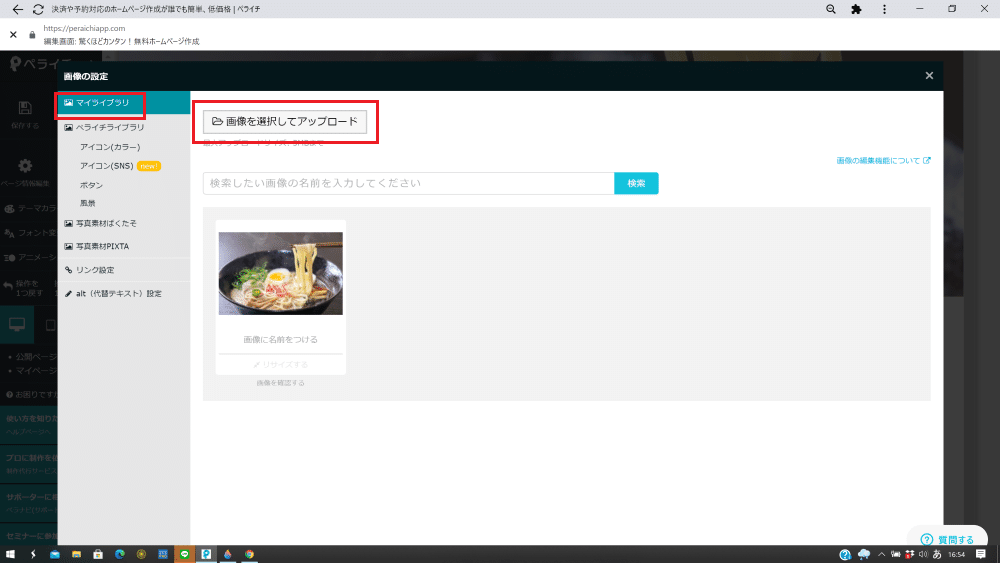
Task: Show hidden tray icons chevron
Action: (881, 554)
